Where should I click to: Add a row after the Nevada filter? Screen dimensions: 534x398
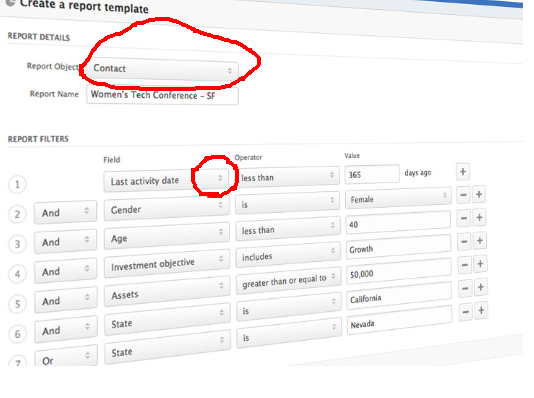482,311
